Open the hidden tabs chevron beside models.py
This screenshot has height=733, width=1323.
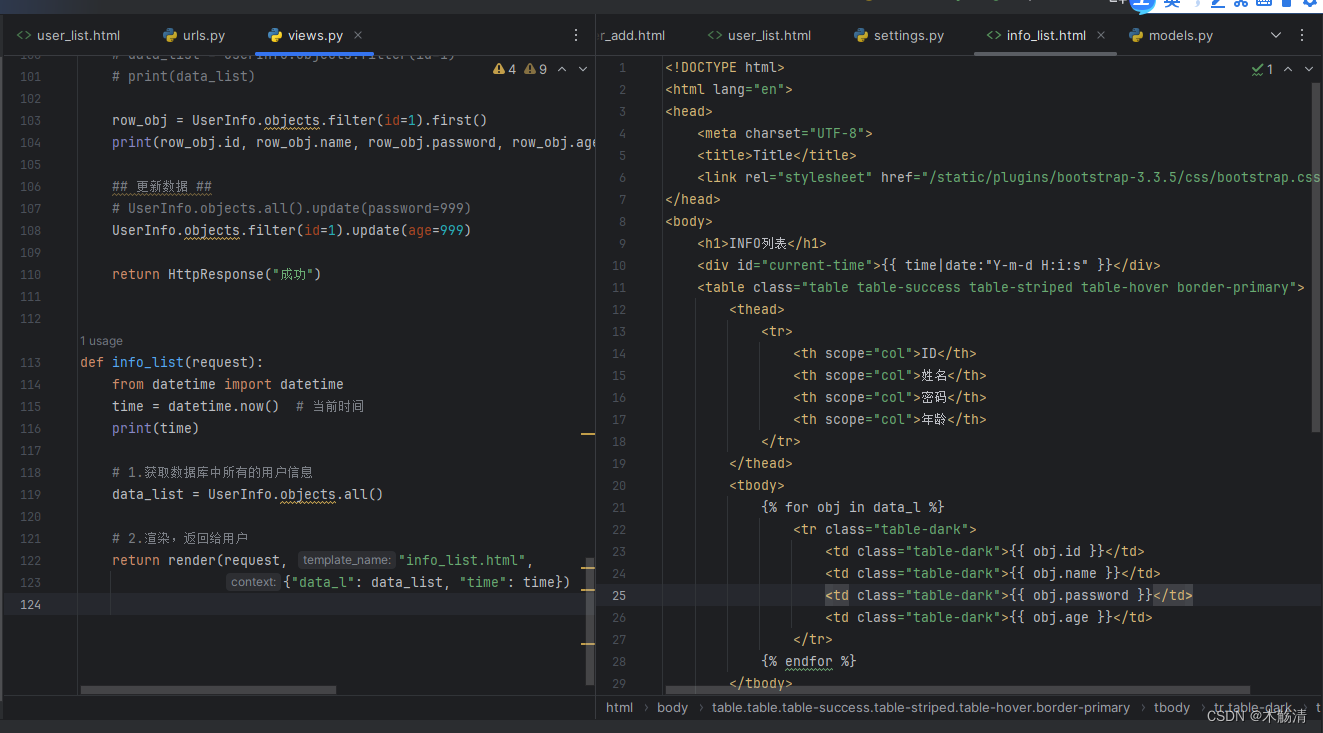coord(1276,34)
